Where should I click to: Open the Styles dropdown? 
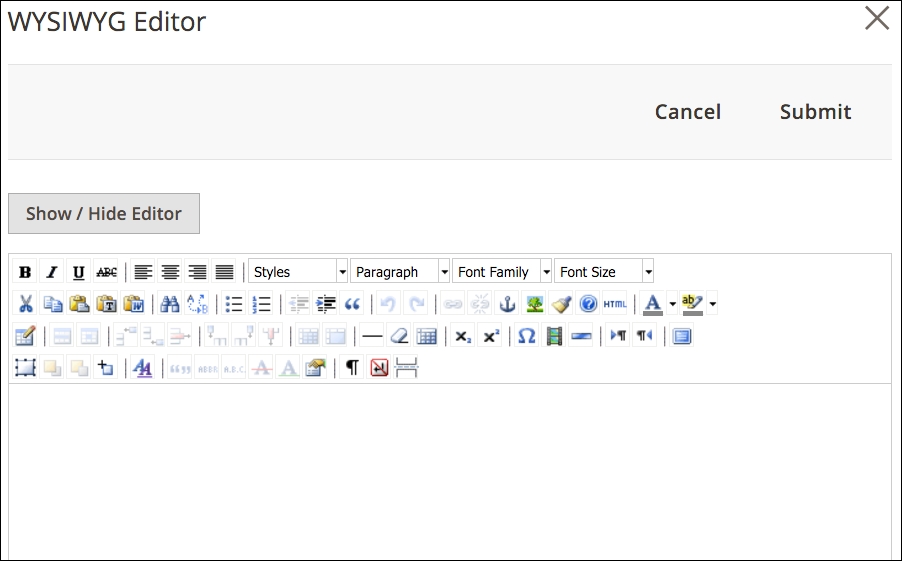[298, 272]
